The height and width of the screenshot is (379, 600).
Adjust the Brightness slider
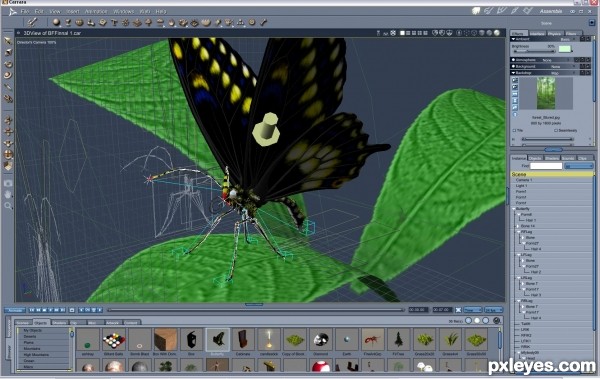[535, 51]
